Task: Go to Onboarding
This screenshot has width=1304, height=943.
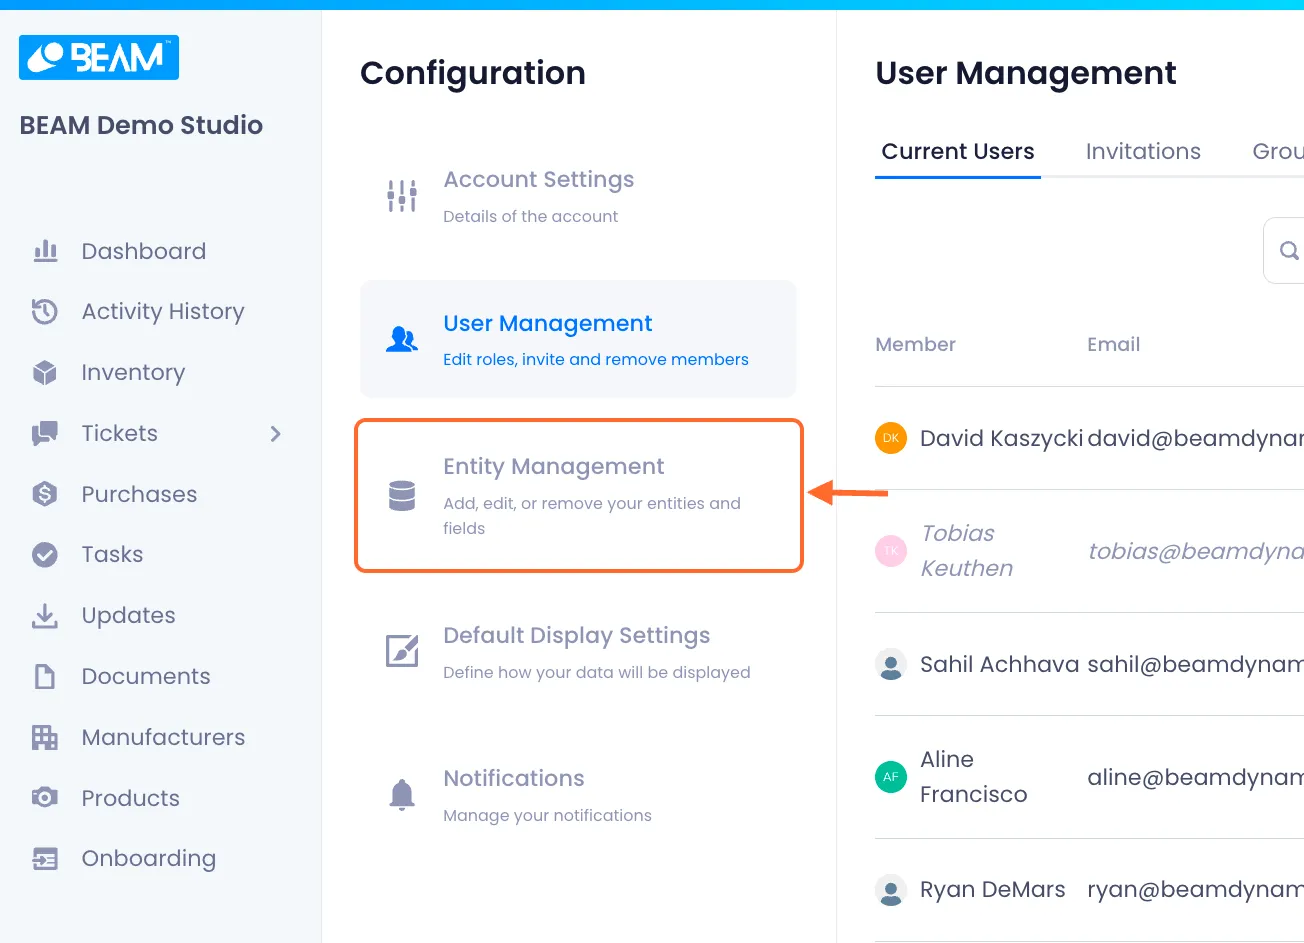Action: click(149, 859)
